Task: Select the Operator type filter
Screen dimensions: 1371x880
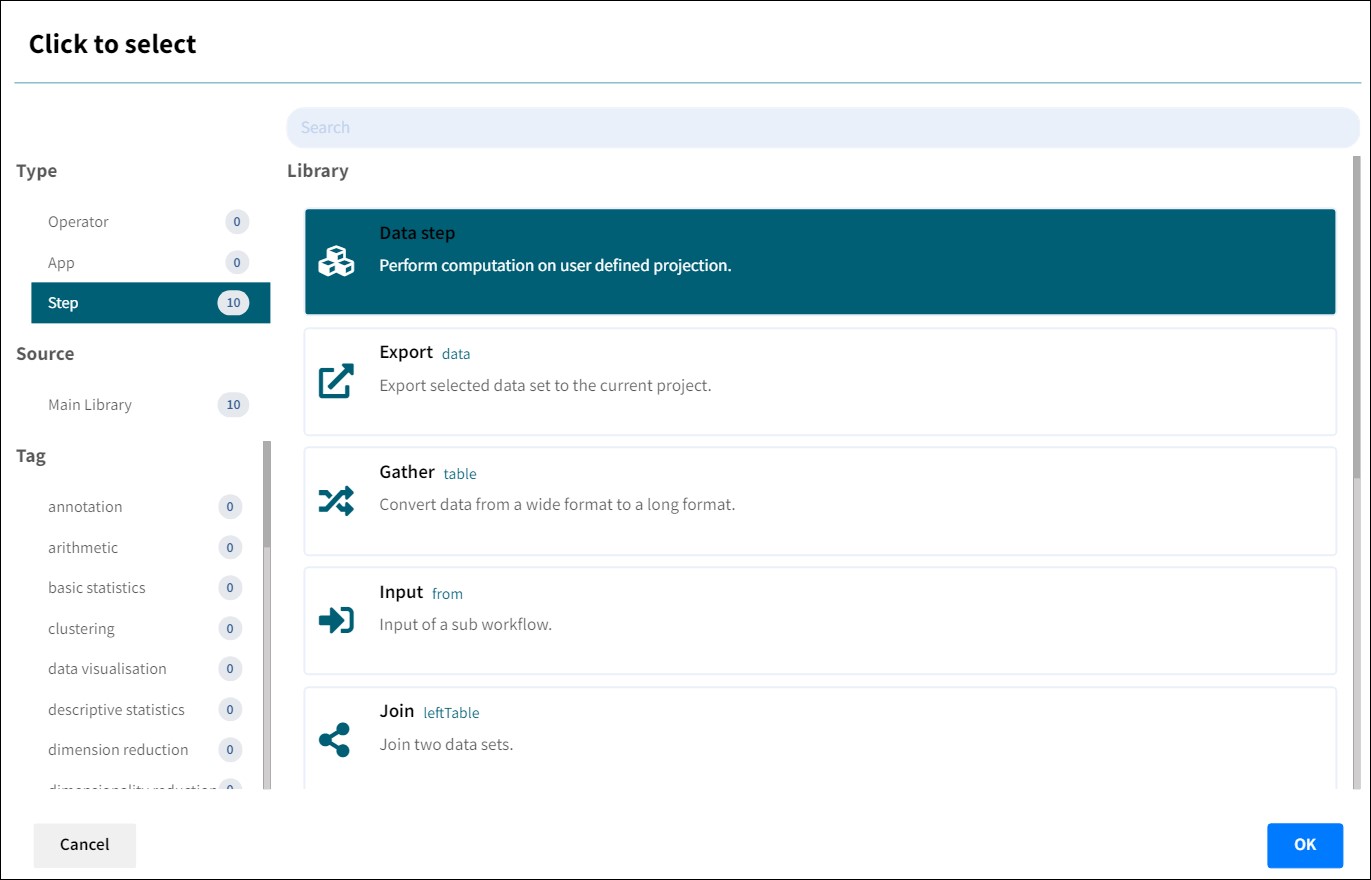Action: click(150, 222)
